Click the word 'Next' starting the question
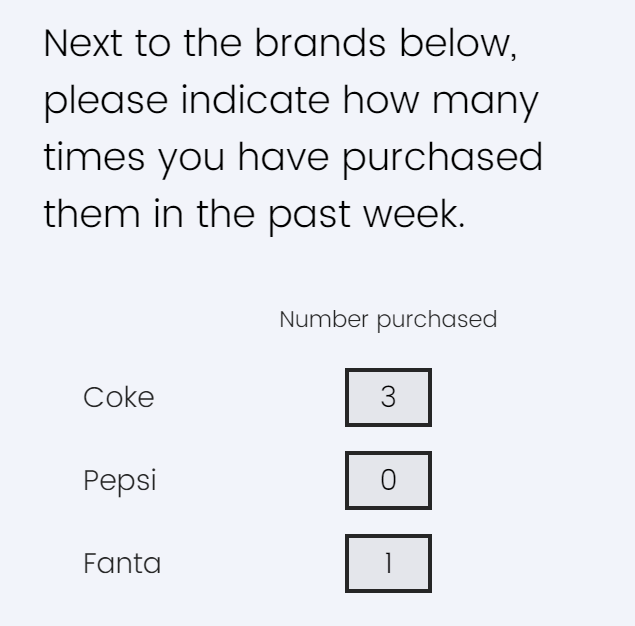The image size is (635, 626). pyautogui.click(x=83, y=43)
